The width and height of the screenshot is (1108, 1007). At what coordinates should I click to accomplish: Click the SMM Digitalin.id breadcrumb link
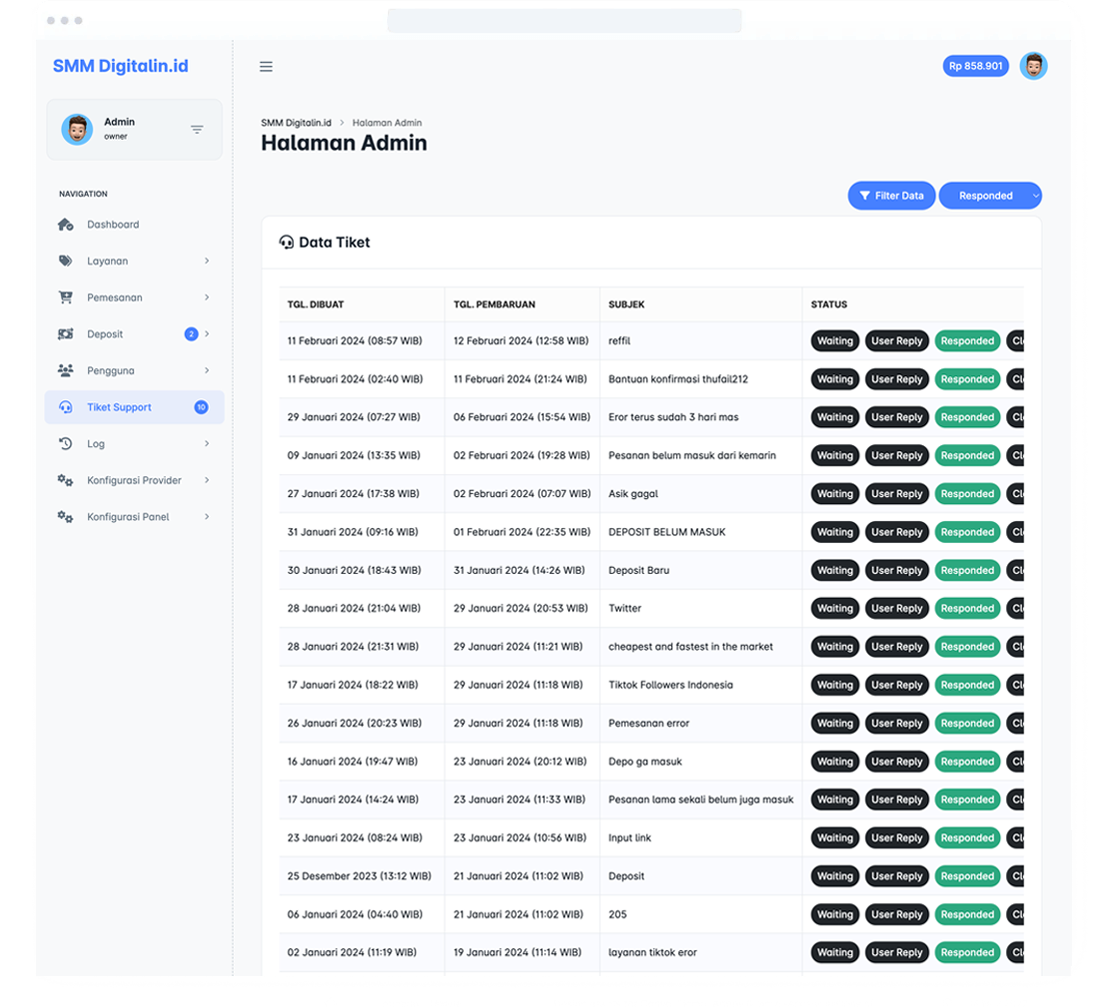296,122
